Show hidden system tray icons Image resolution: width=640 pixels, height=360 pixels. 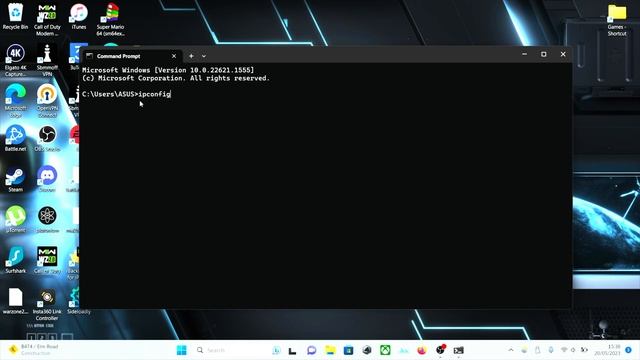(511, 350)
